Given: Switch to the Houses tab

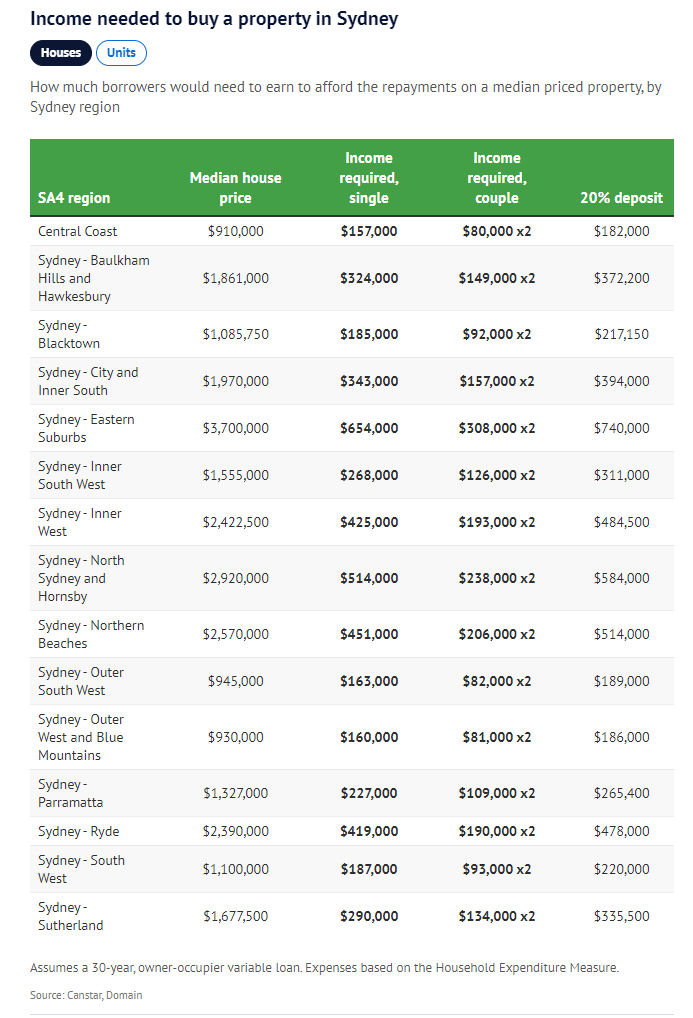Looking at the screenshot, I should [61, 53].
